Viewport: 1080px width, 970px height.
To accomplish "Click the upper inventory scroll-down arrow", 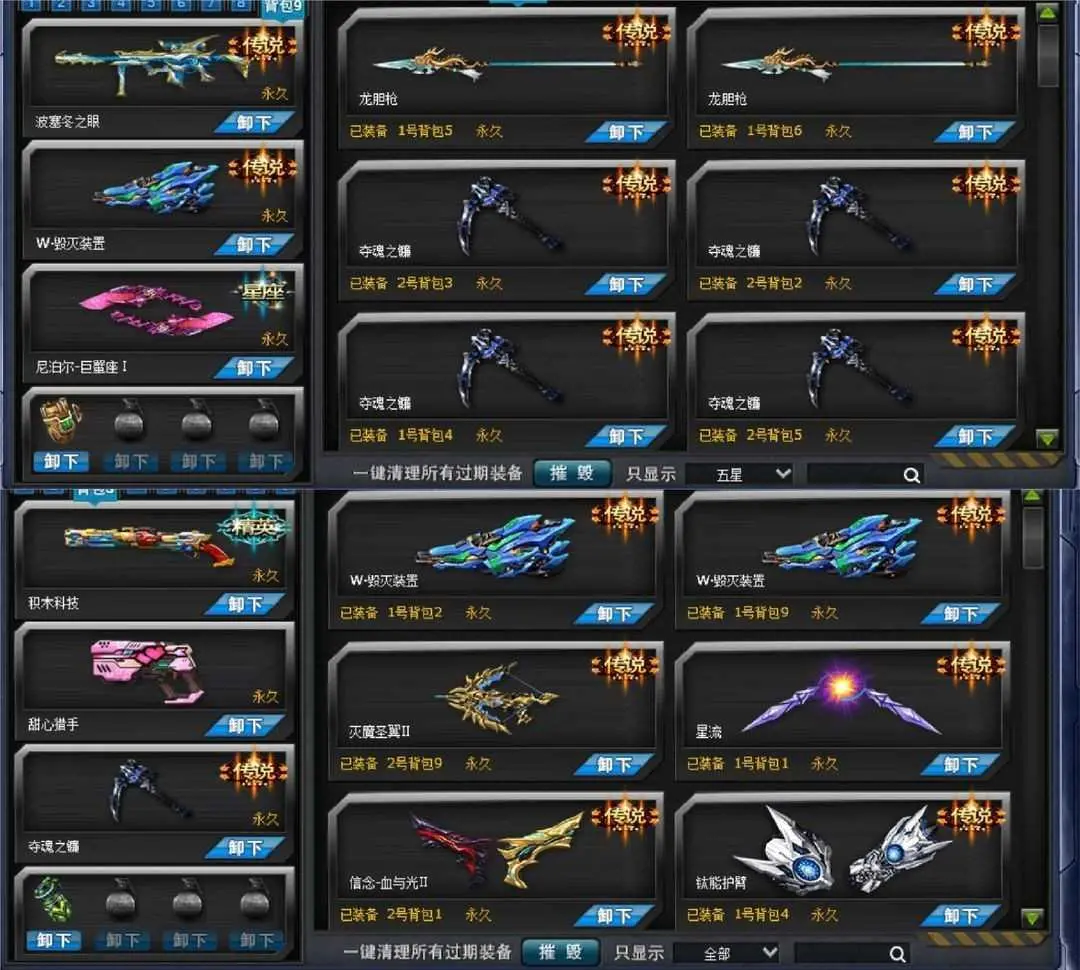I will pyautogui.click(x=1048, y=438).
